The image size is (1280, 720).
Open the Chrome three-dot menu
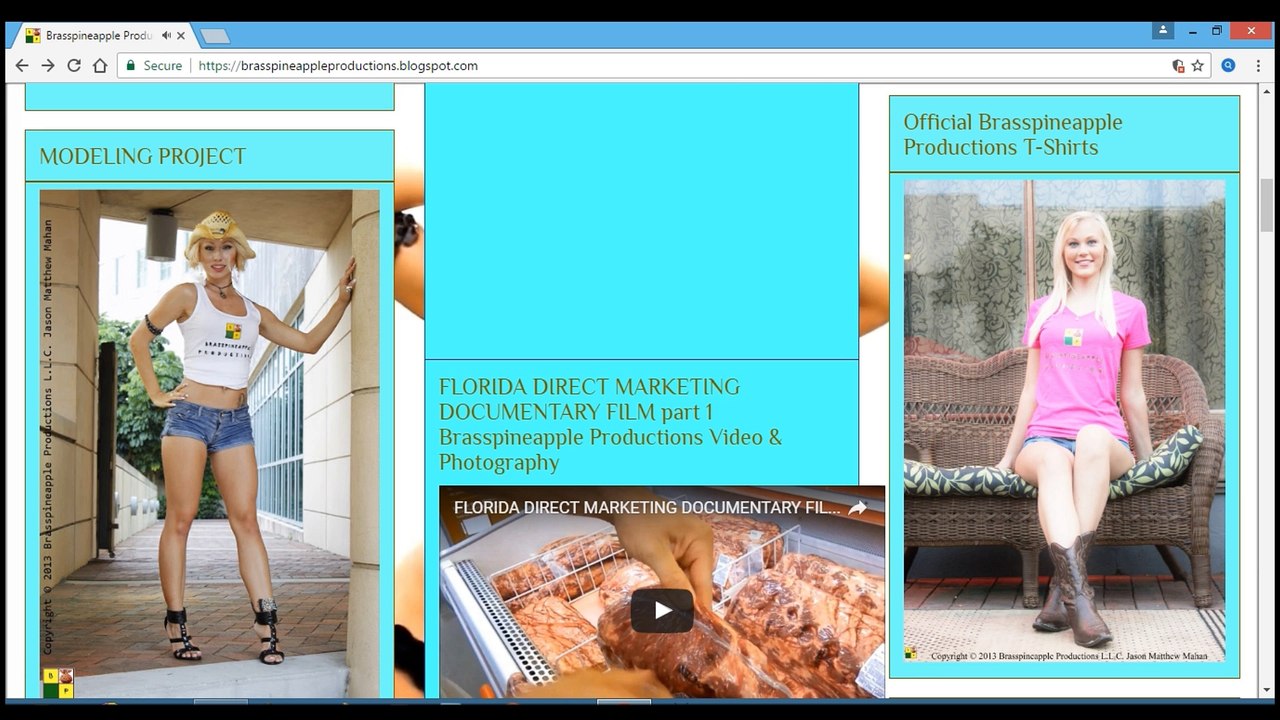tap(1258, 65)
